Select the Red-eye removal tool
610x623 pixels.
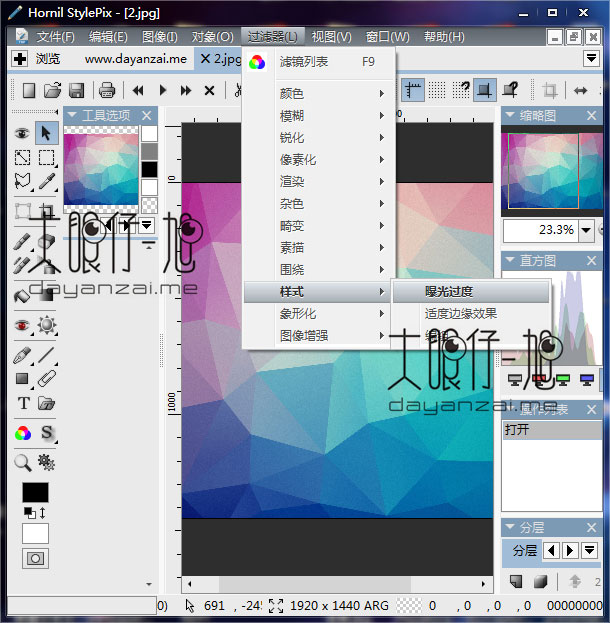pos(22,326)
